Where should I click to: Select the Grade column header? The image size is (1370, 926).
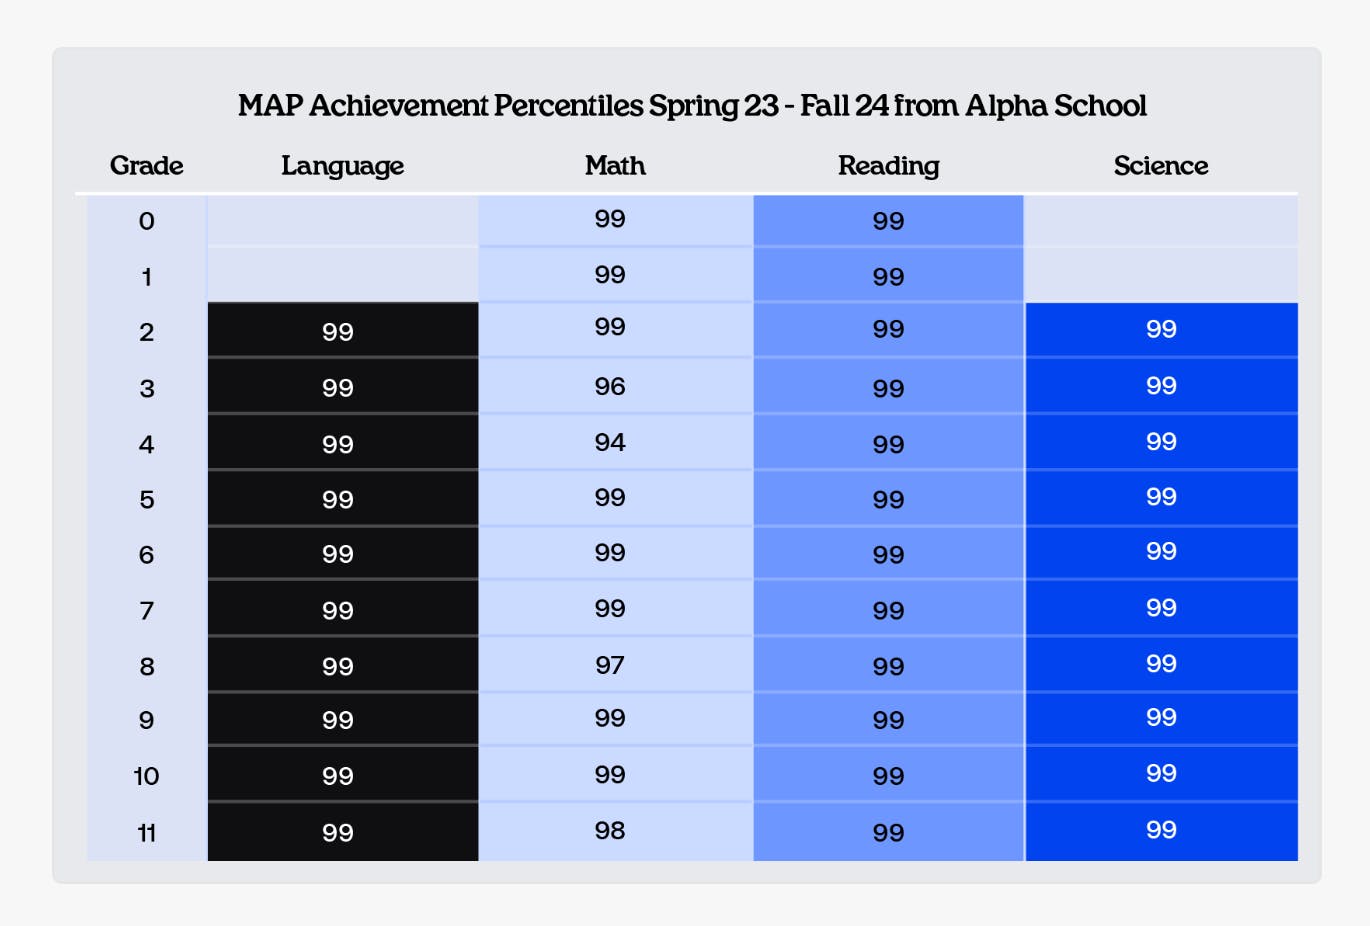146,166
